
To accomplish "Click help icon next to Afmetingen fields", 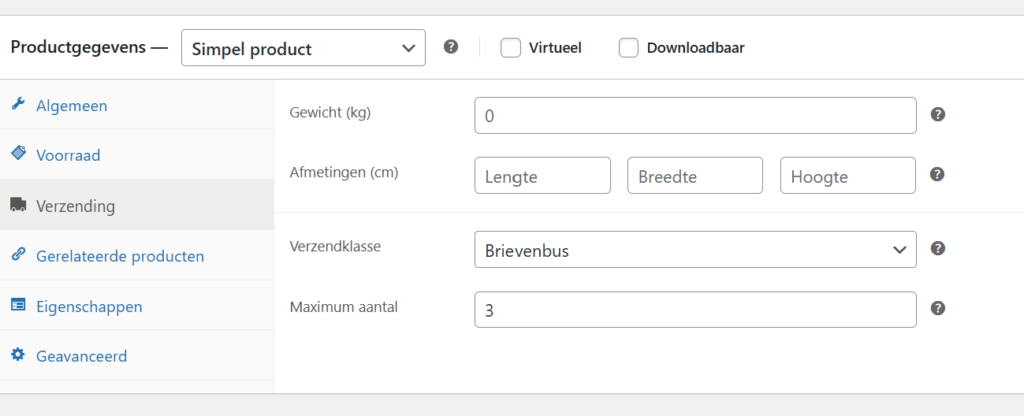I will pyautogui.click(x=937, y=174).
